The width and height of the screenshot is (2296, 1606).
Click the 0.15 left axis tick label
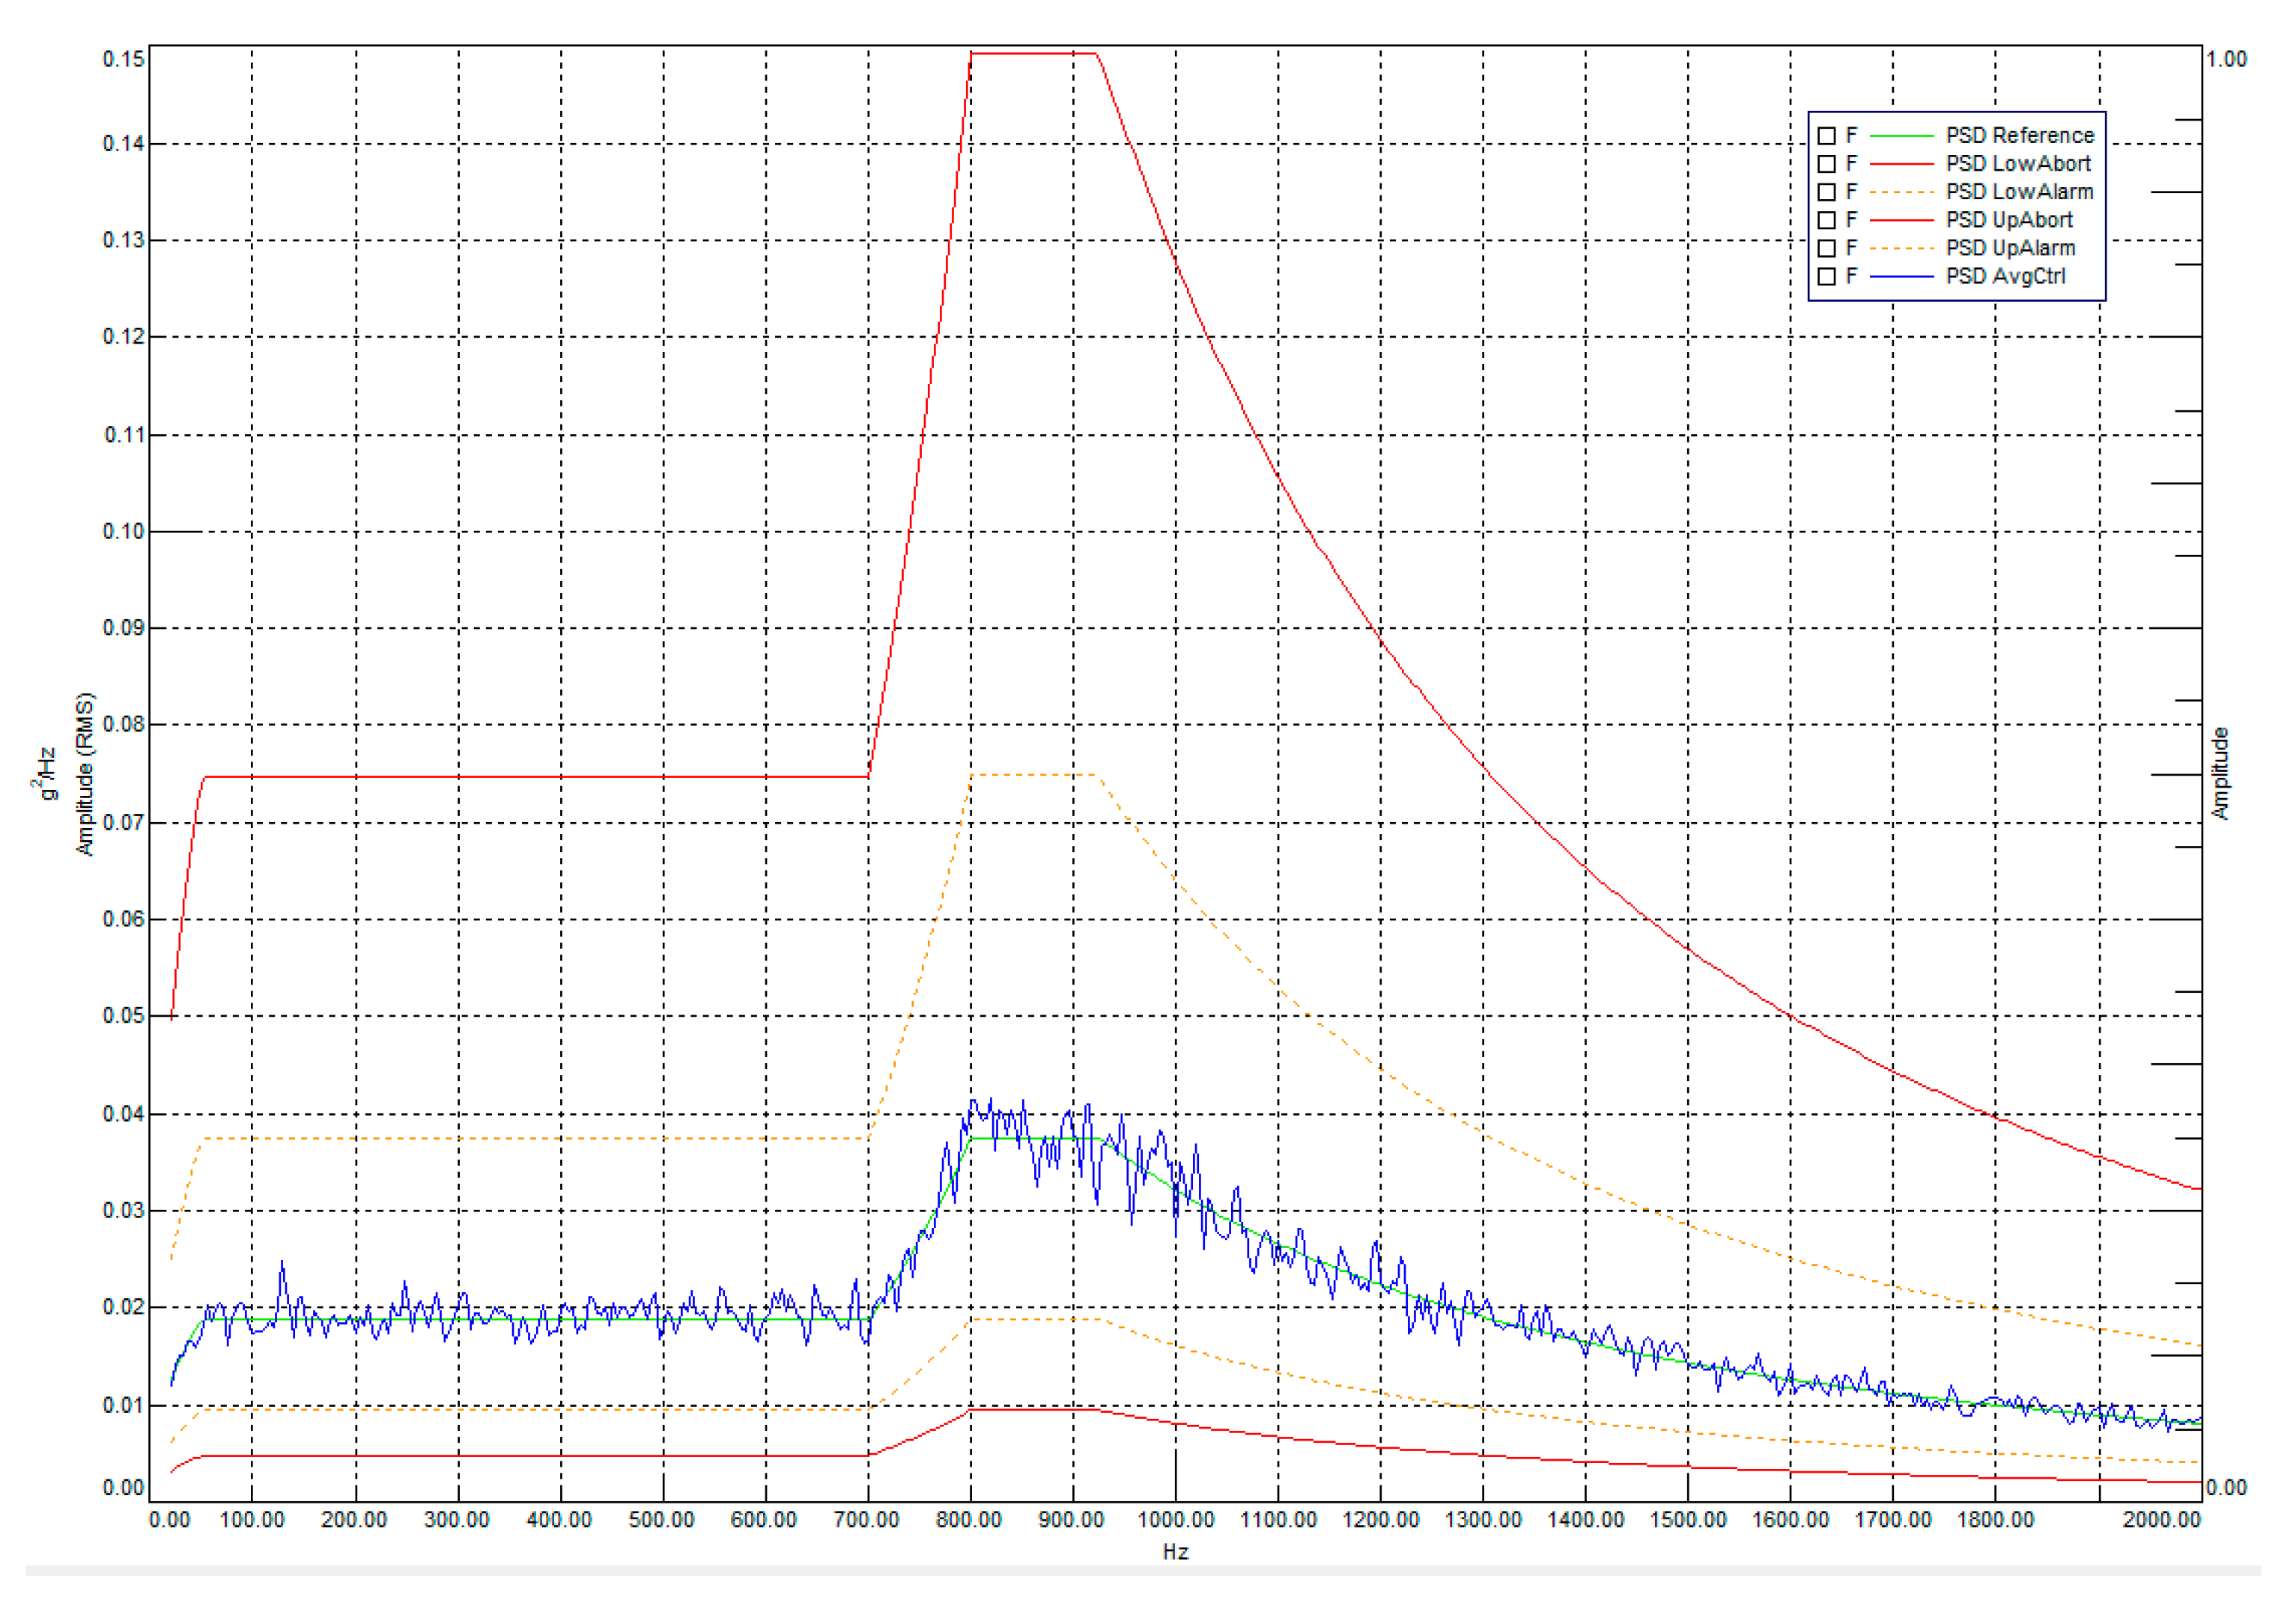point(123,59)
